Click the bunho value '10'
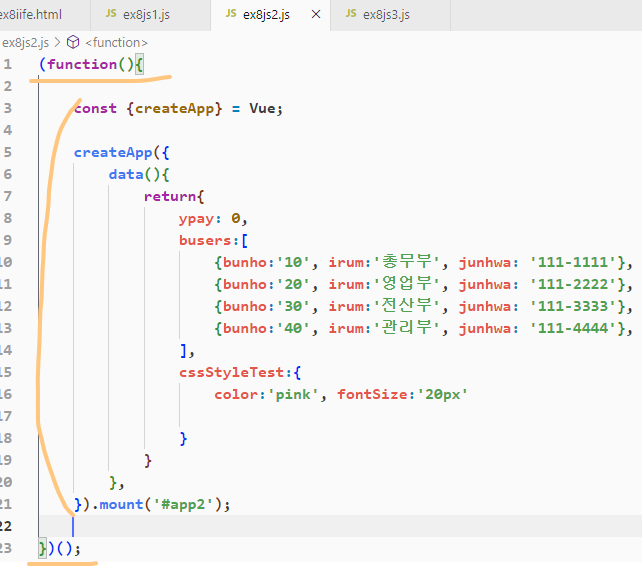 click(x=293, y=262)
